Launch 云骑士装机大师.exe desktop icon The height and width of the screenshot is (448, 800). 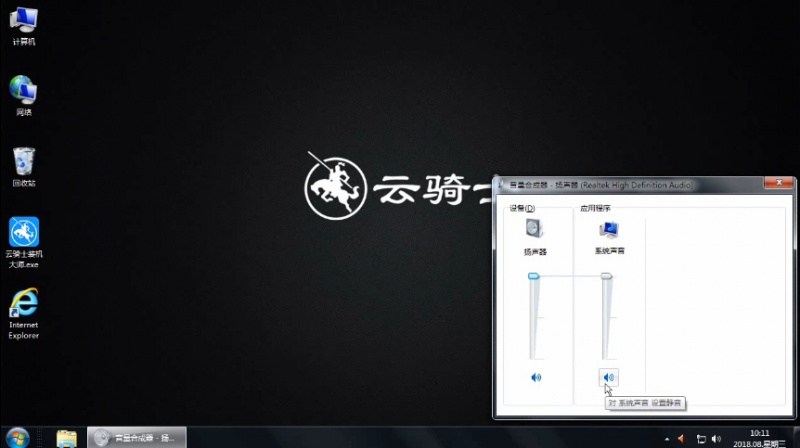tap(23, 242)
